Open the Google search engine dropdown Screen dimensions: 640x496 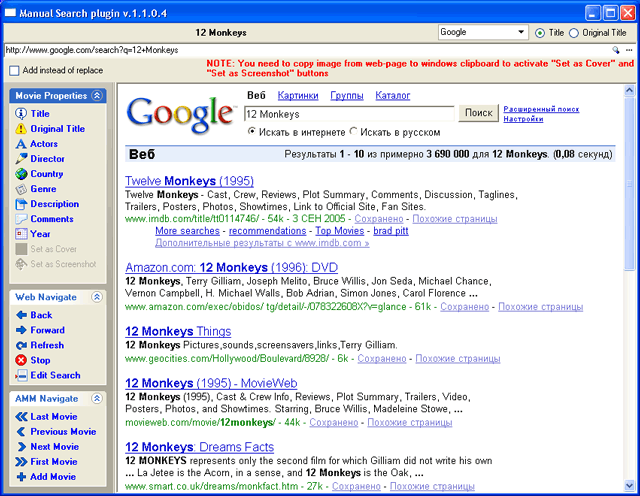521,32
